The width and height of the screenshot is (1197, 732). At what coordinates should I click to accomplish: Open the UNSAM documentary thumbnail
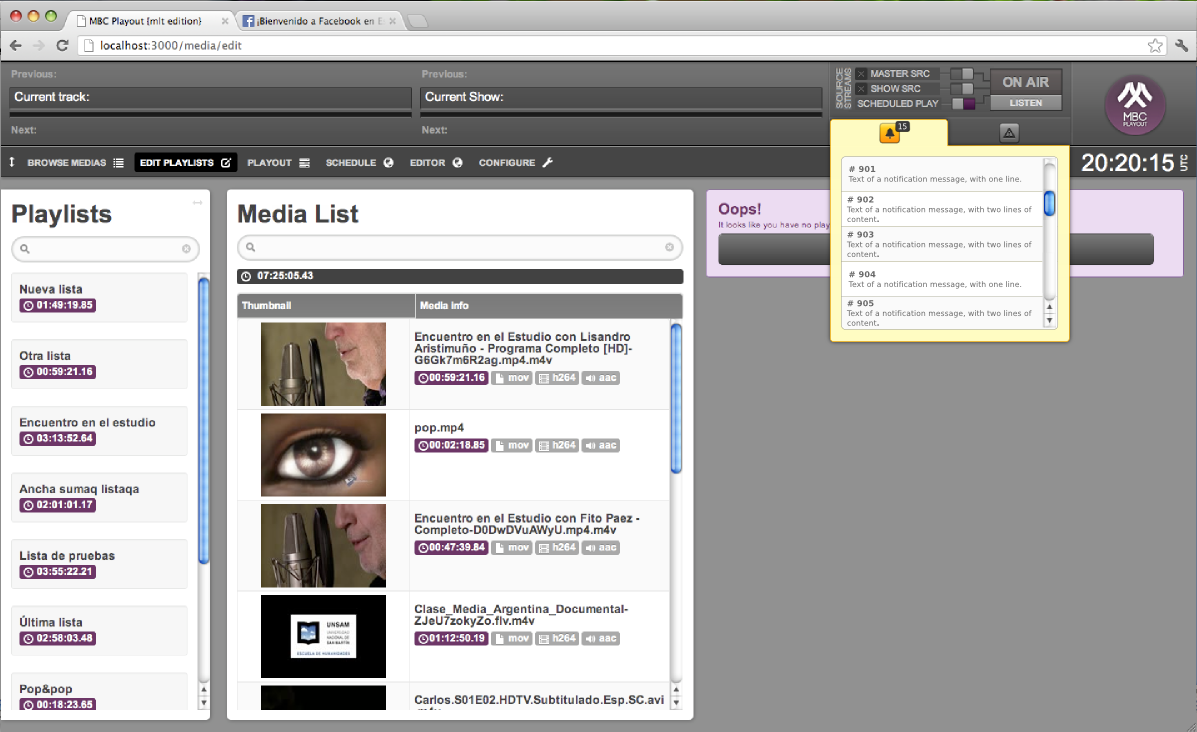click(324, 637)
